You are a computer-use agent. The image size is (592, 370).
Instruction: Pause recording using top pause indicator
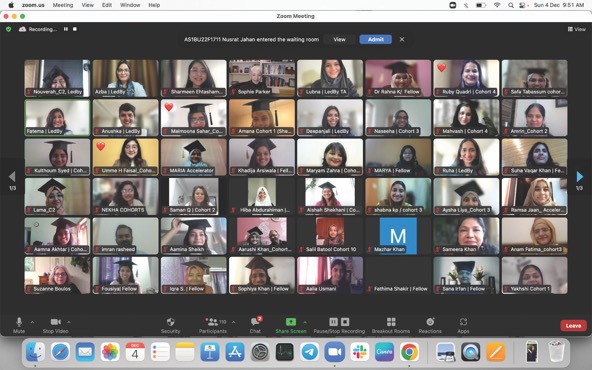tap(66, 29)
